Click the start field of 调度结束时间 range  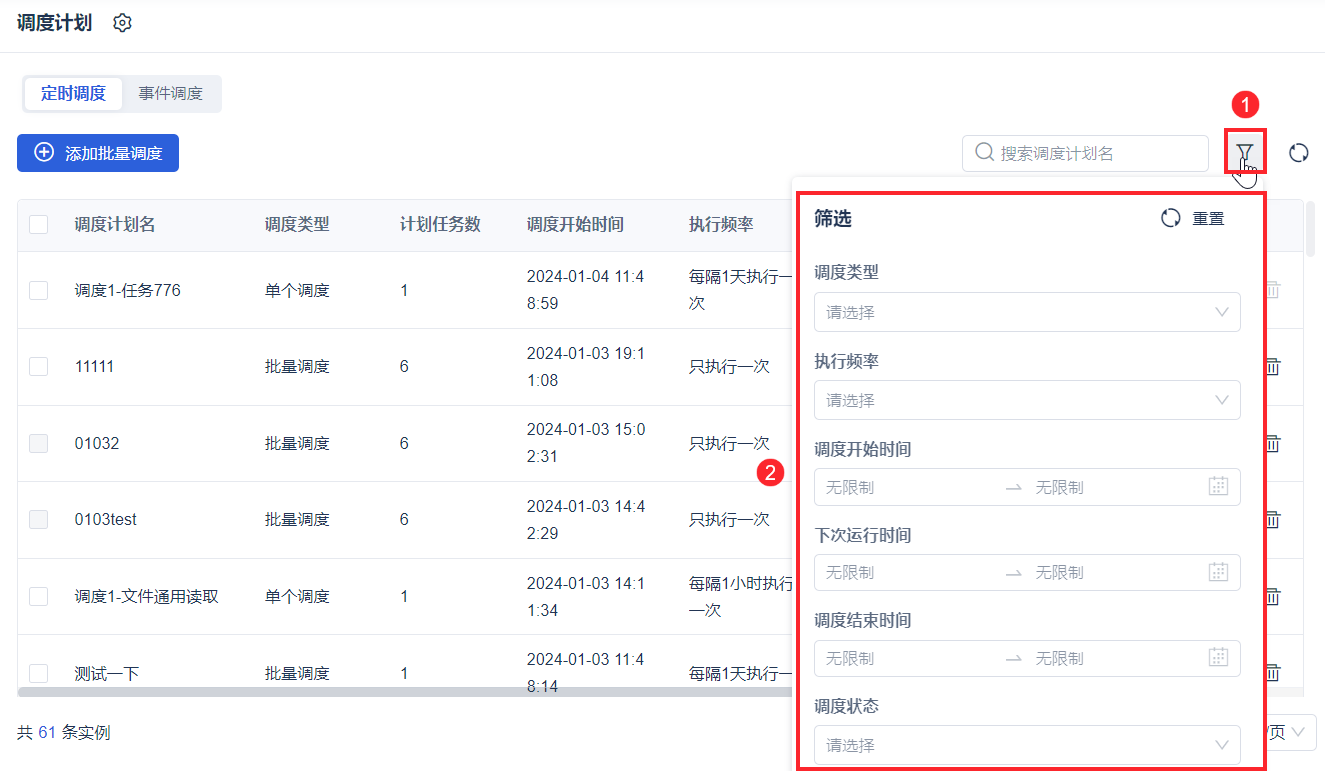click(x=908, y=658)
